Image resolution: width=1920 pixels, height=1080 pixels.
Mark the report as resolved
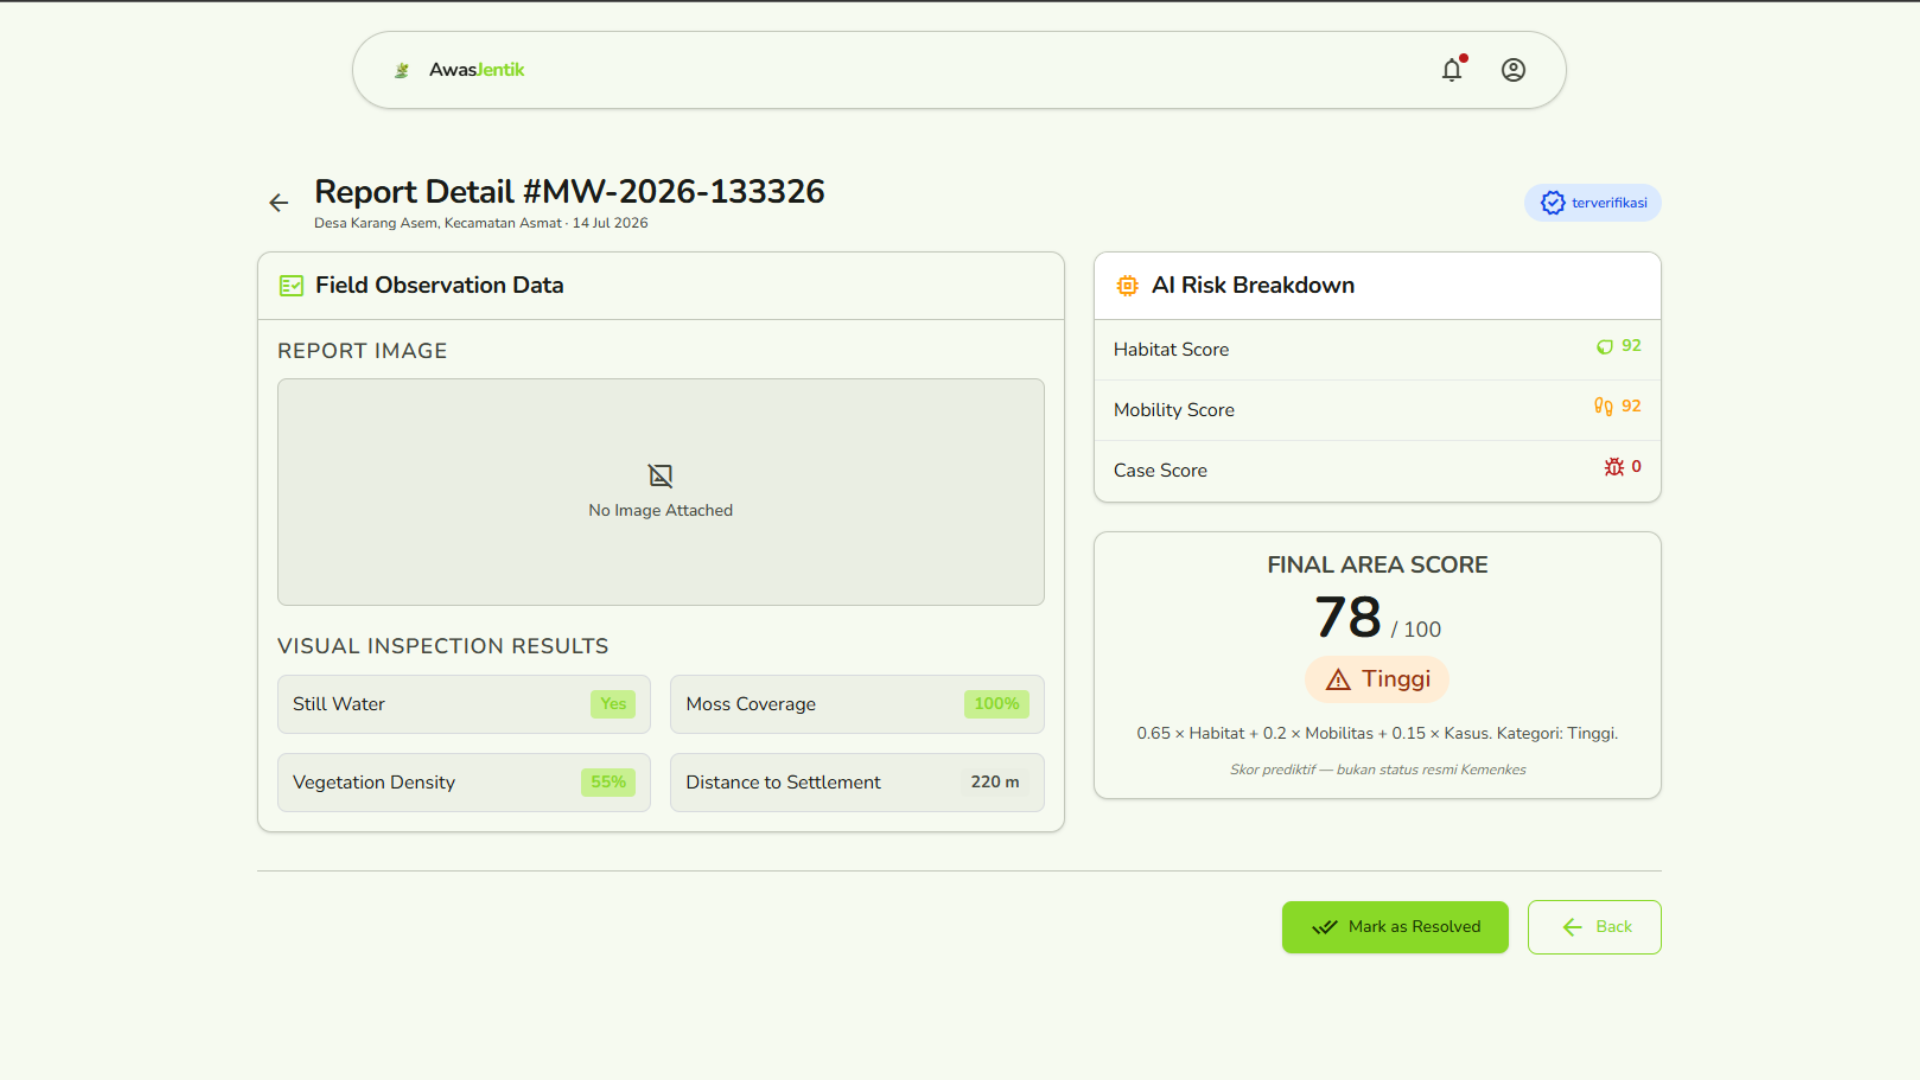(1395, 927)
